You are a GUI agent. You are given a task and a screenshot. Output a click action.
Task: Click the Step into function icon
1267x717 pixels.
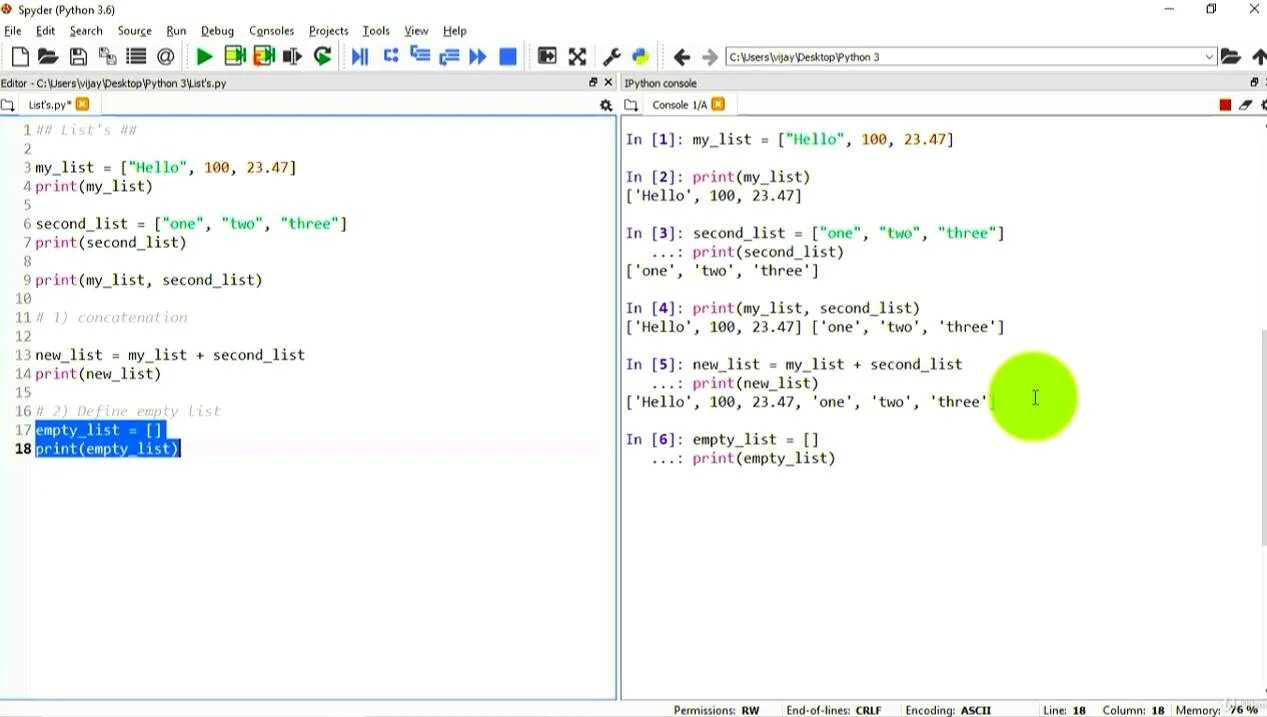coord(420,57)
